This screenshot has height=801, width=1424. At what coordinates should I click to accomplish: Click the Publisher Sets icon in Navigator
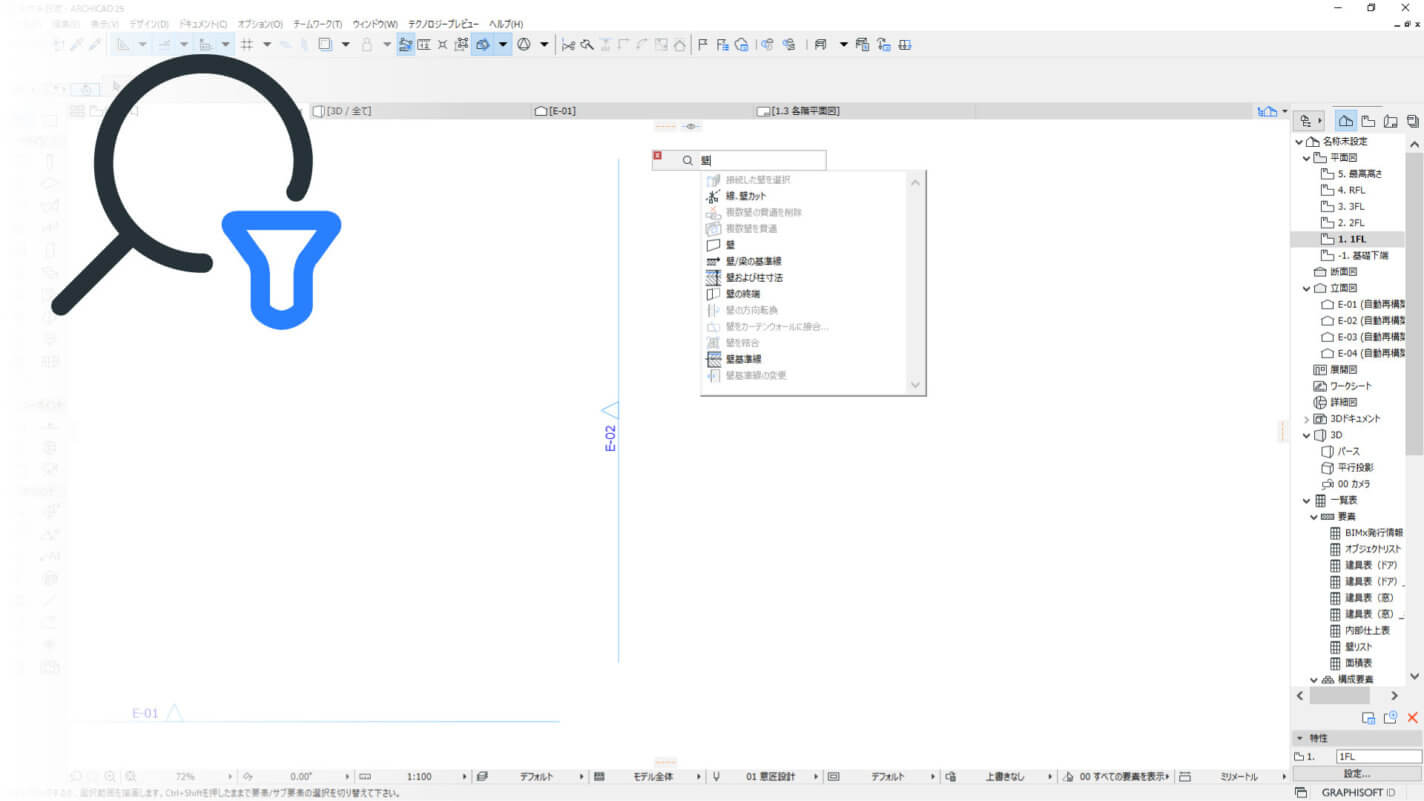tap(1412, 121)
